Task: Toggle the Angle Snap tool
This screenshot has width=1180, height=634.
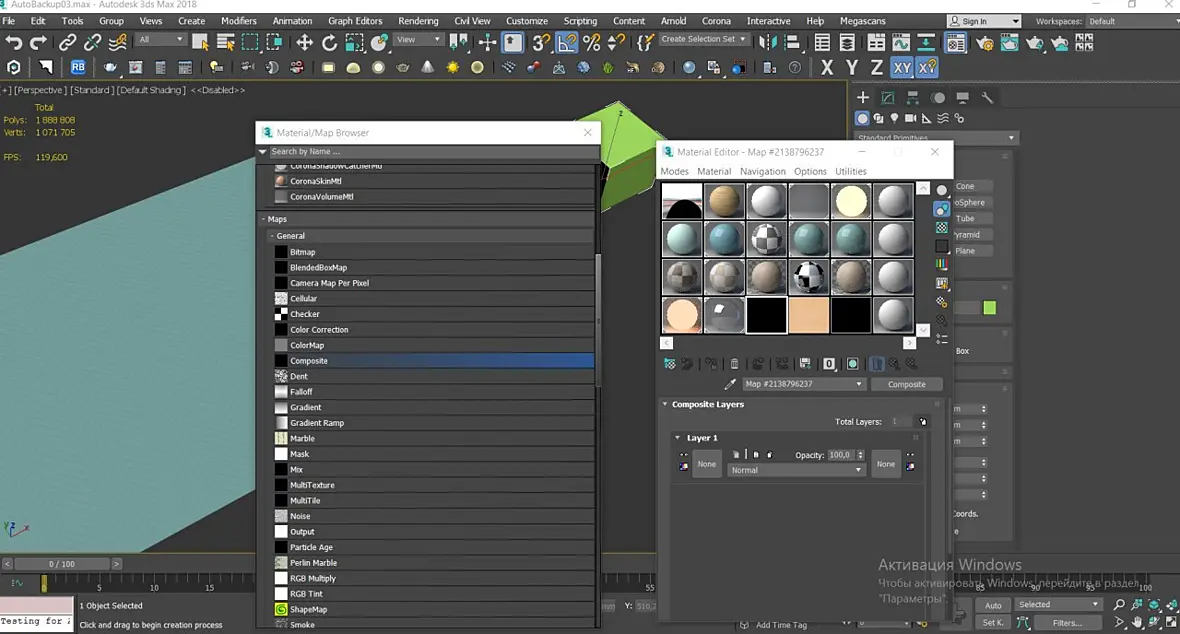Action: (567, 43)
